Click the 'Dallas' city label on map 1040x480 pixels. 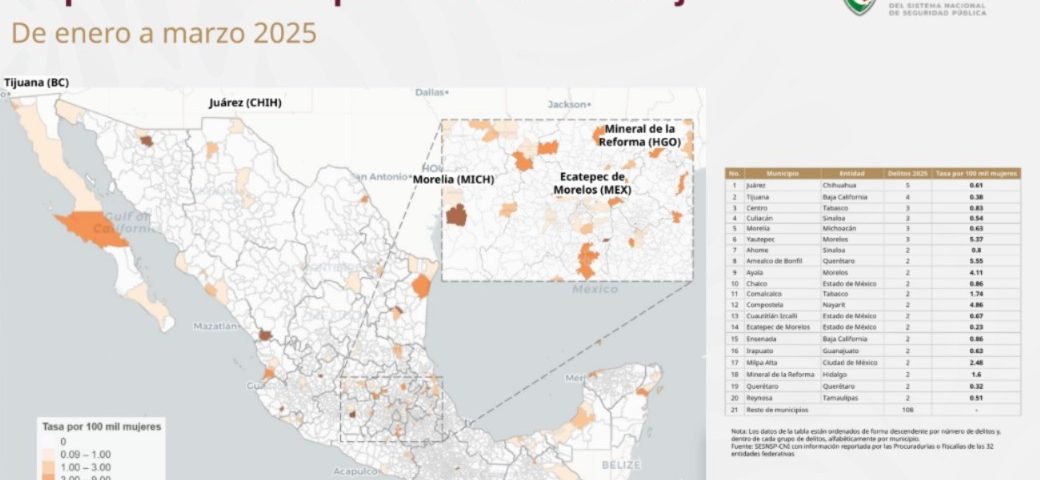click(432, 92)
